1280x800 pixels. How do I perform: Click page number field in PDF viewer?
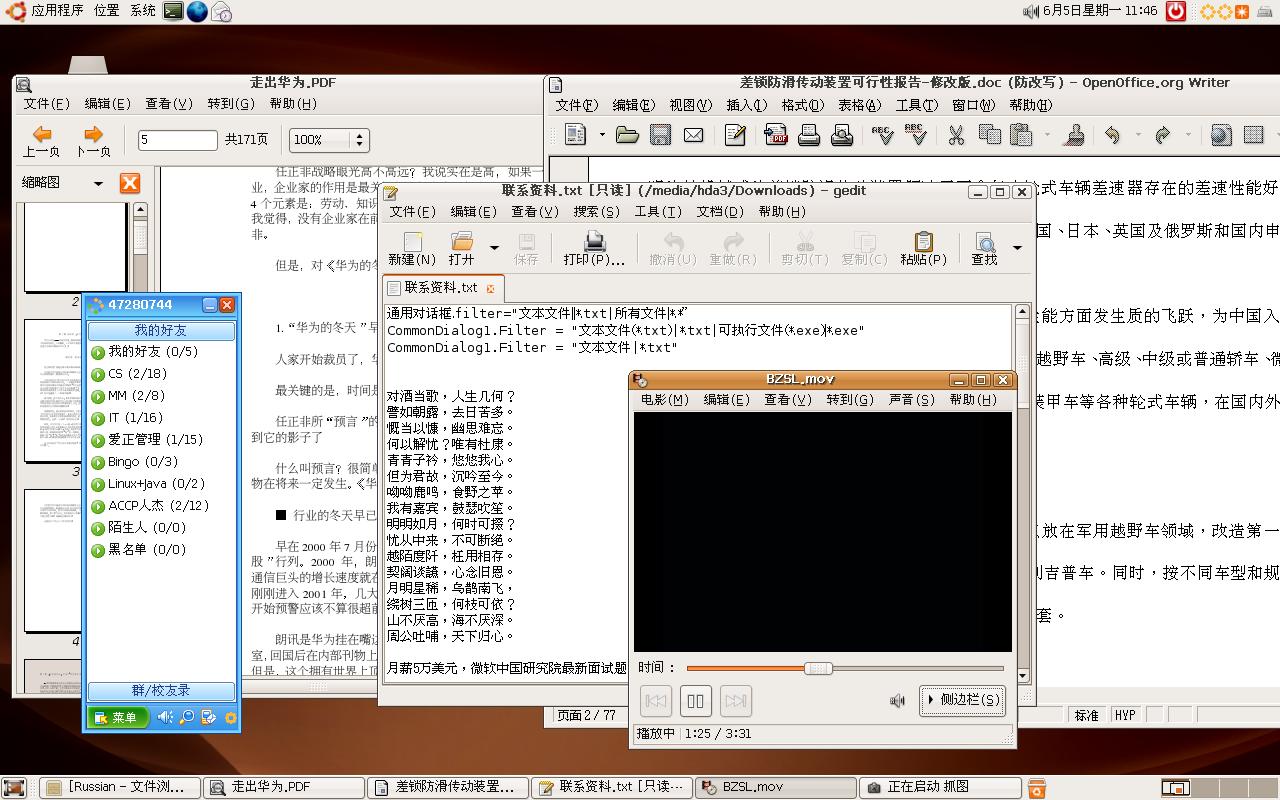pos(177,140)
